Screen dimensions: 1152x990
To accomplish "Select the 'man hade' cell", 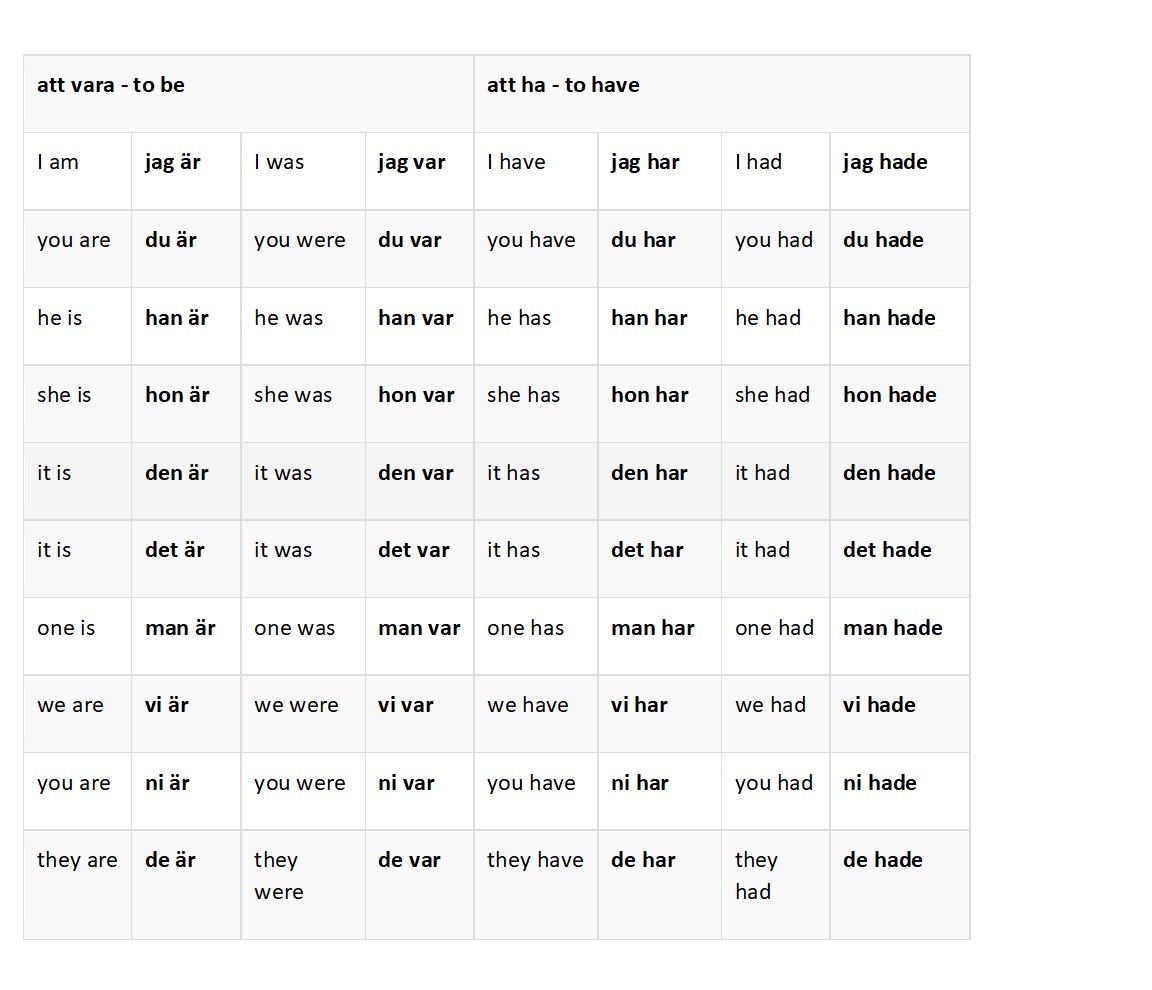I will click(900, 636).
